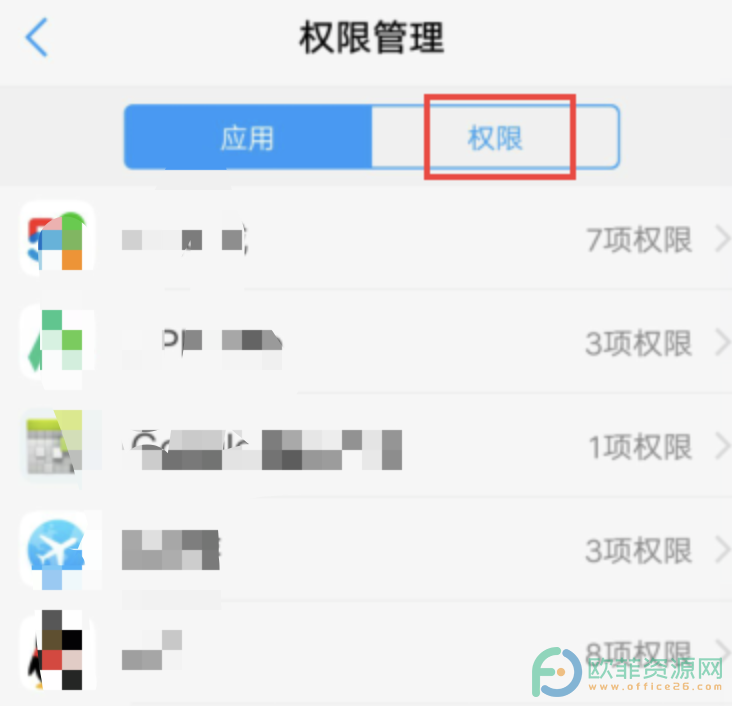Tap the 权限管理 page title
Screen dimensions: 732x706
(372, 37)
